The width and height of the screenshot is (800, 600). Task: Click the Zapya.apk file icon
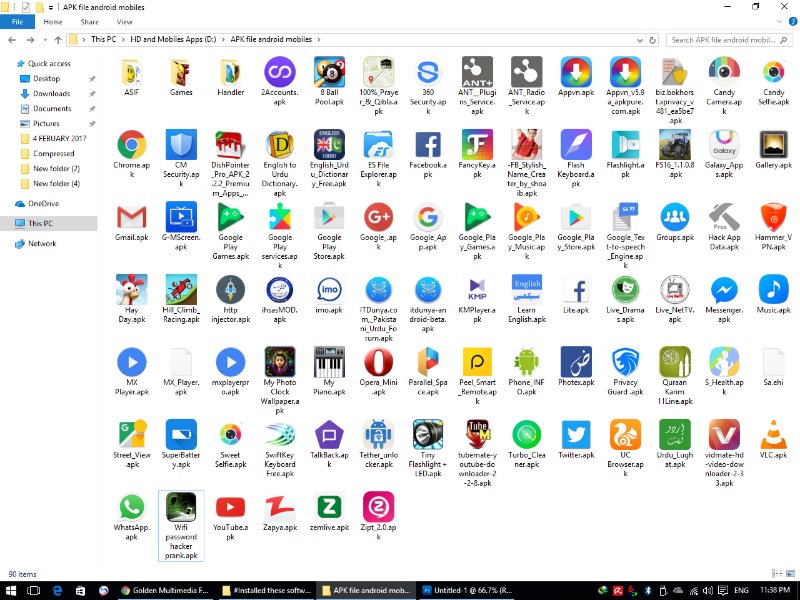click(x=280, y=508)
